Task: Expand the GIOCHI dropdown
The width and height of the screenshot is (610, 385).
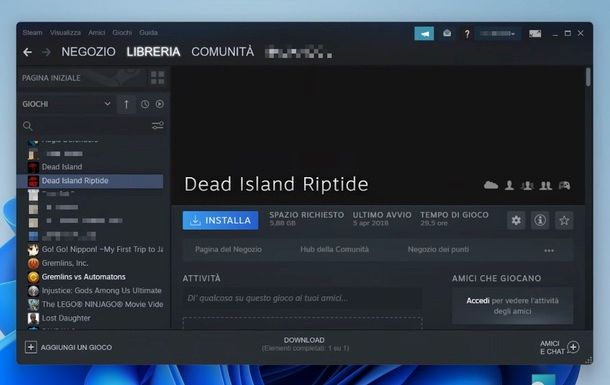Action: (107, 104)
